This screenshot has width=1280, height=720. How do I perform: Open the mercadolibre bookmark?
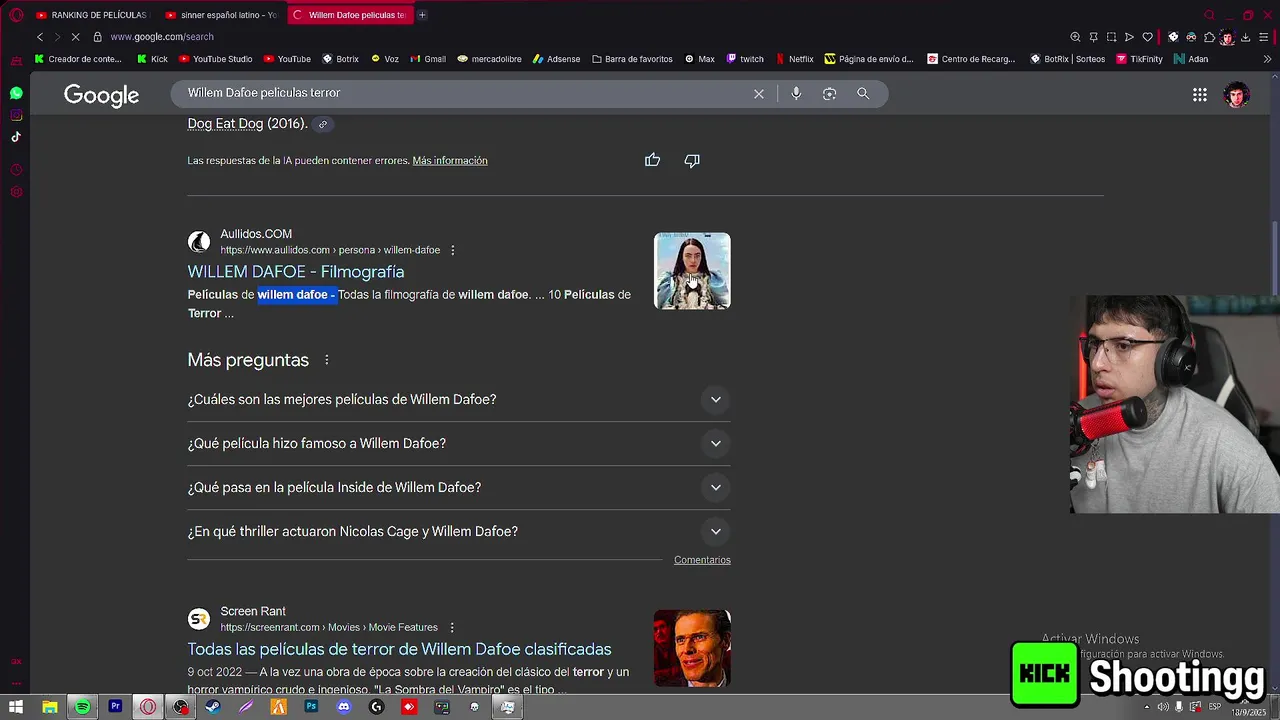pos(489,59)
